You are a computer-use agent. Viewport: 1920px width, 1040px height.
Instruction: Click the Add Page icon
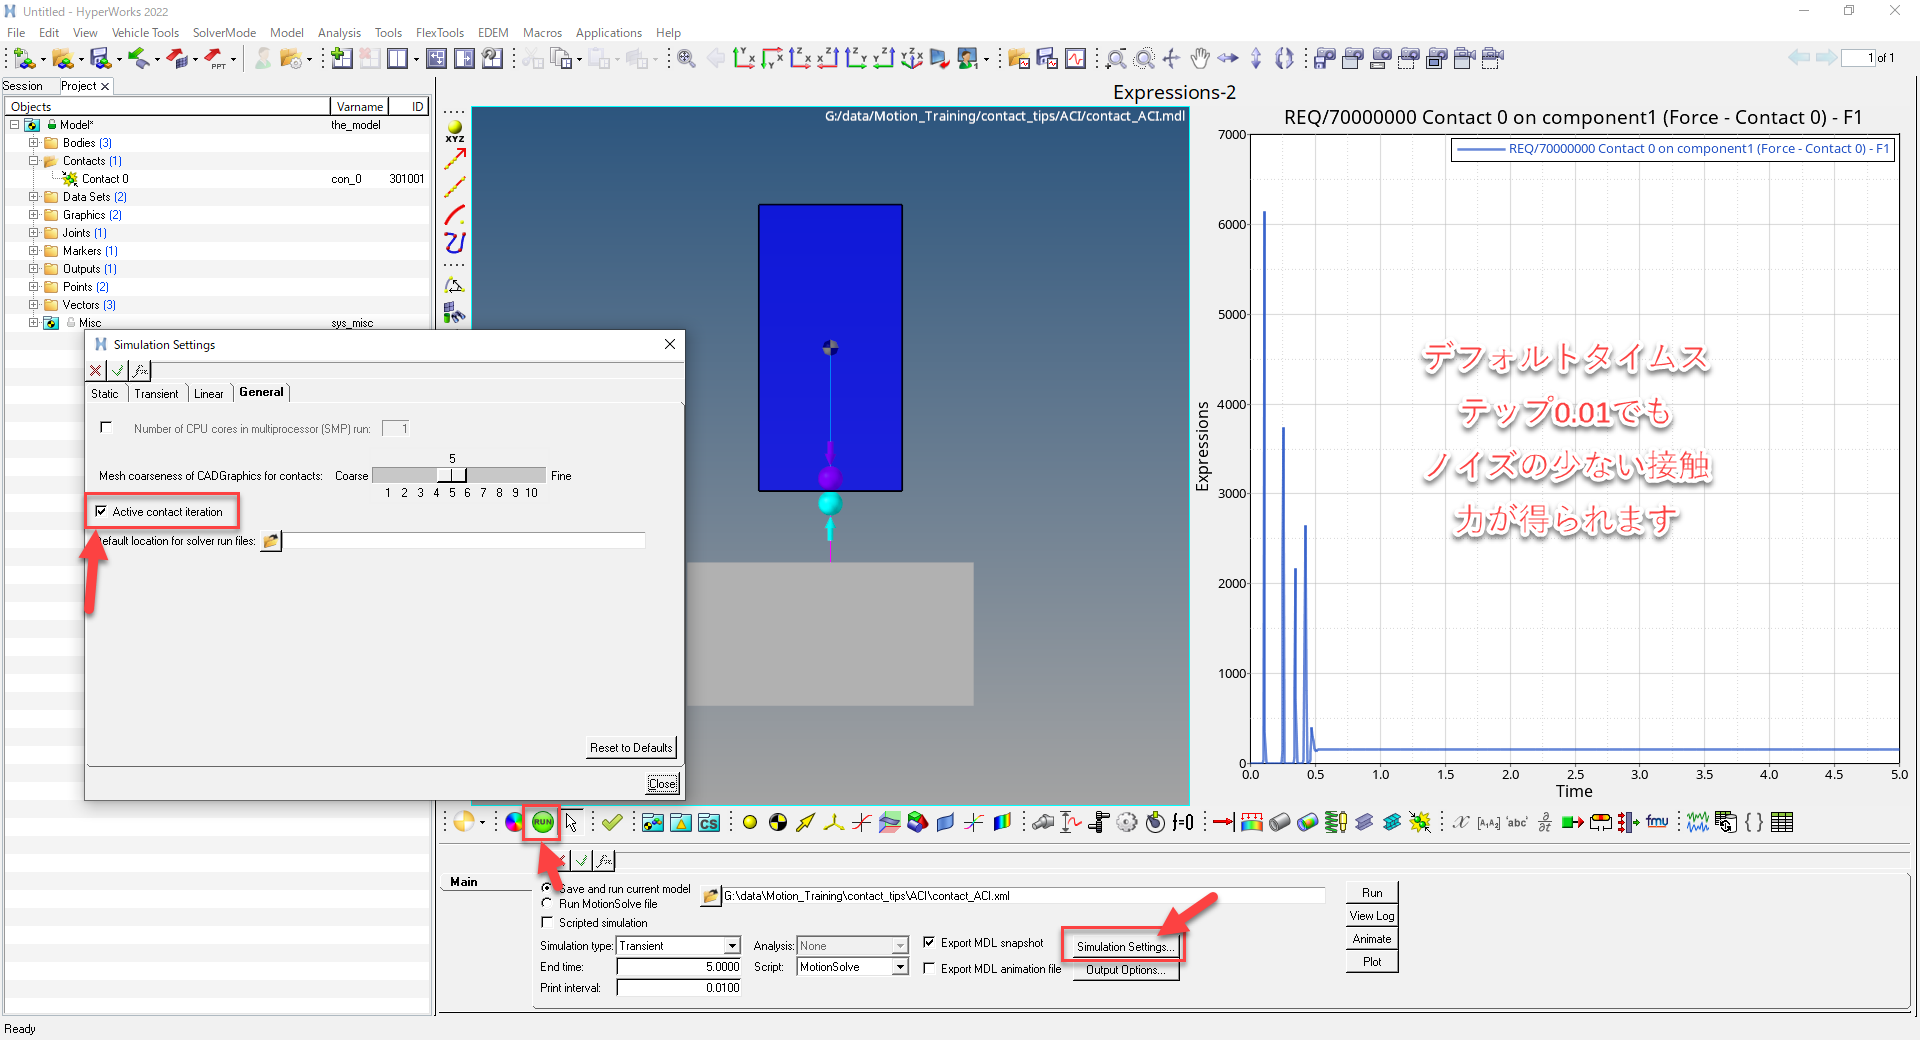[x=342, y=58]
